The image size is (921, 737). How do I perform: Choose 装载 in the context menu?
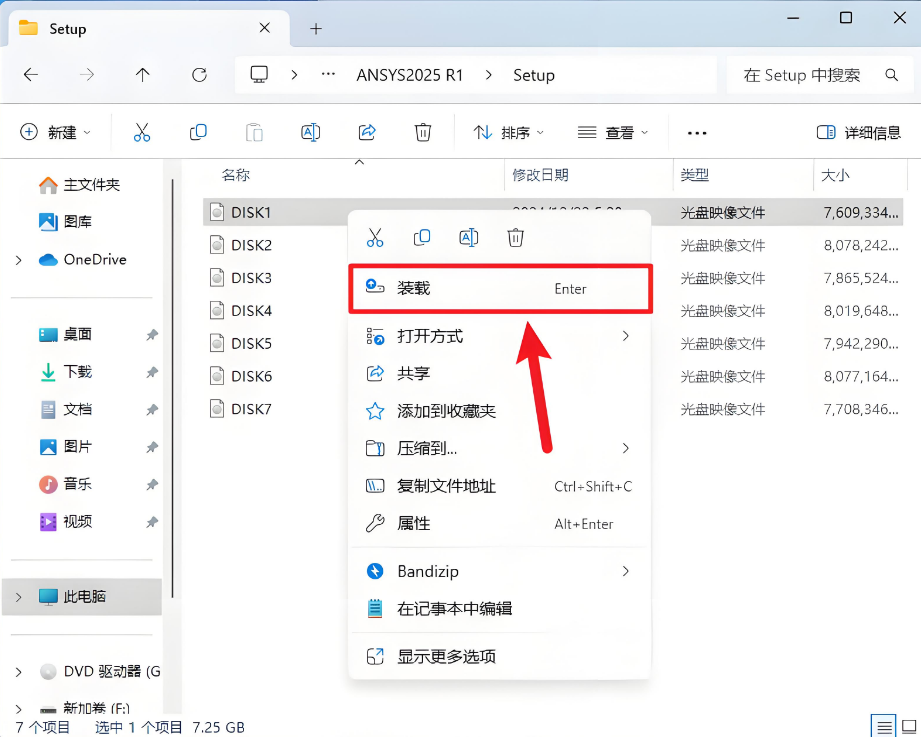click(500, 288)
